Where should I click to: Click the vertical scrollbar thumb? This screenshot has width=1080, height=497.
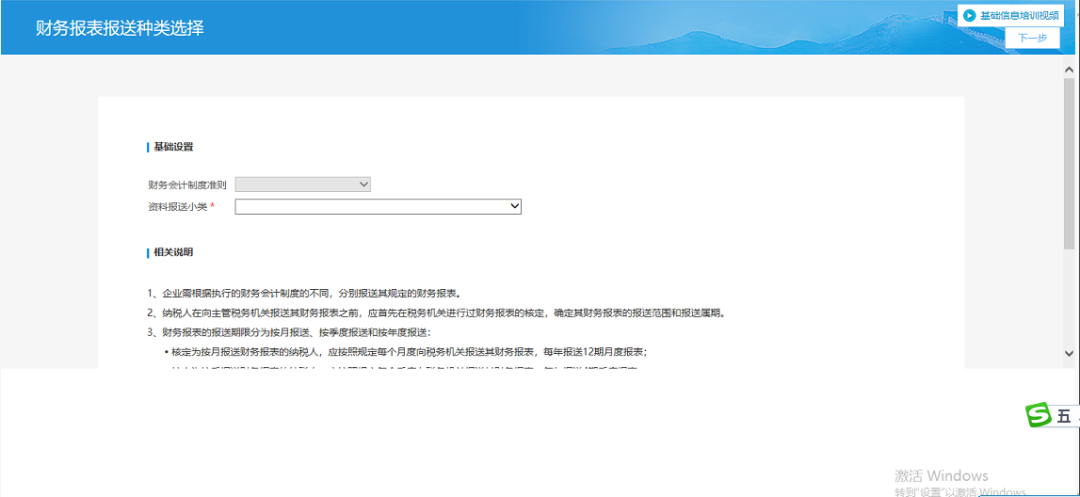click(x=1069, y=163)
